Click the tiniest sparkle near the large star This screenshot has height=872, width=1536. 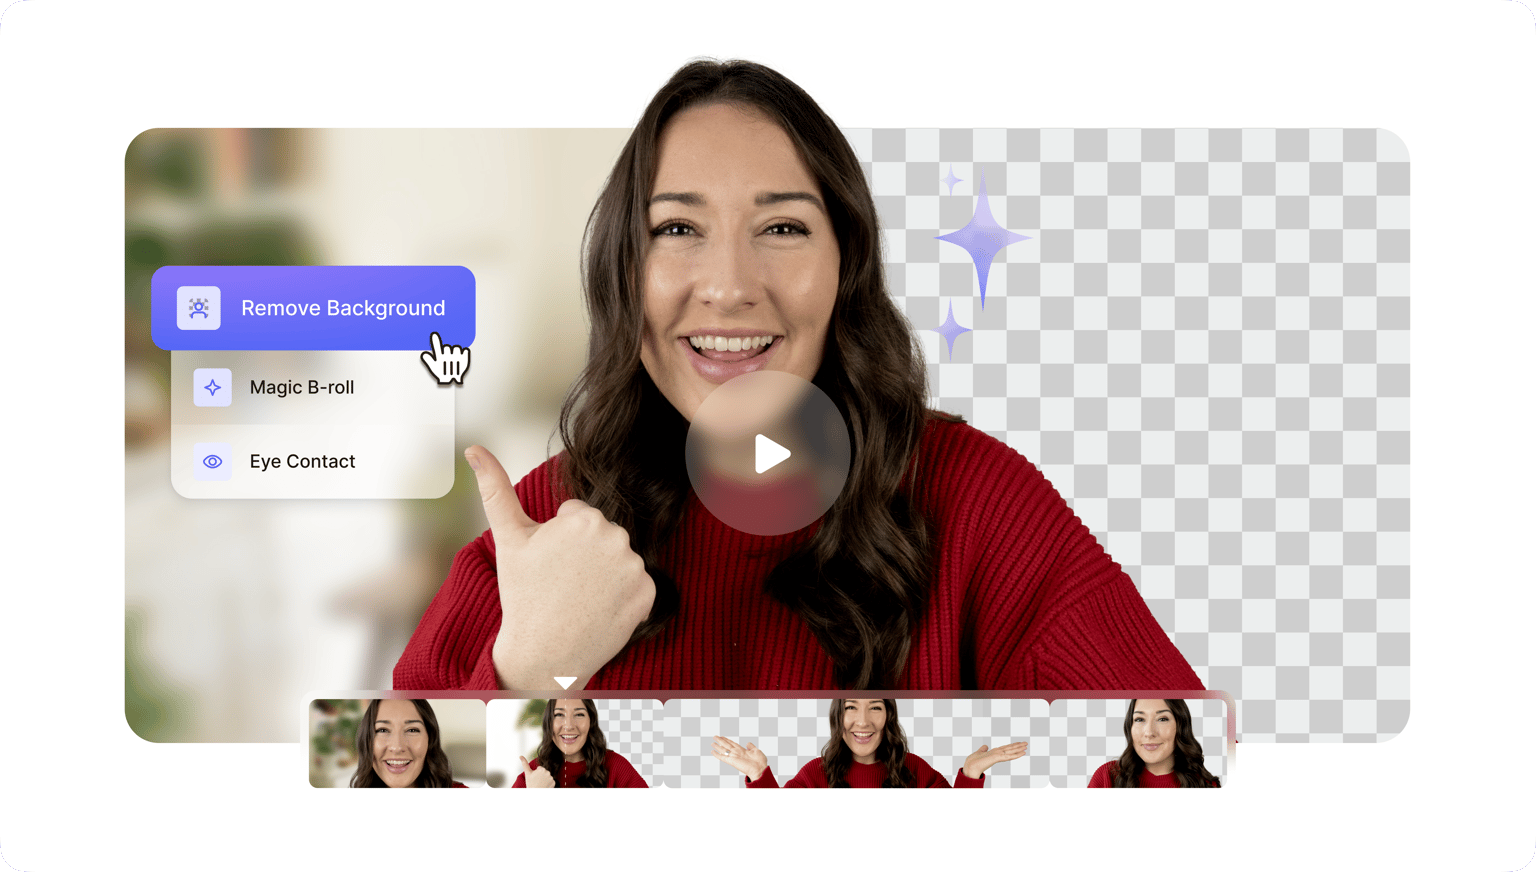[952, 181]
